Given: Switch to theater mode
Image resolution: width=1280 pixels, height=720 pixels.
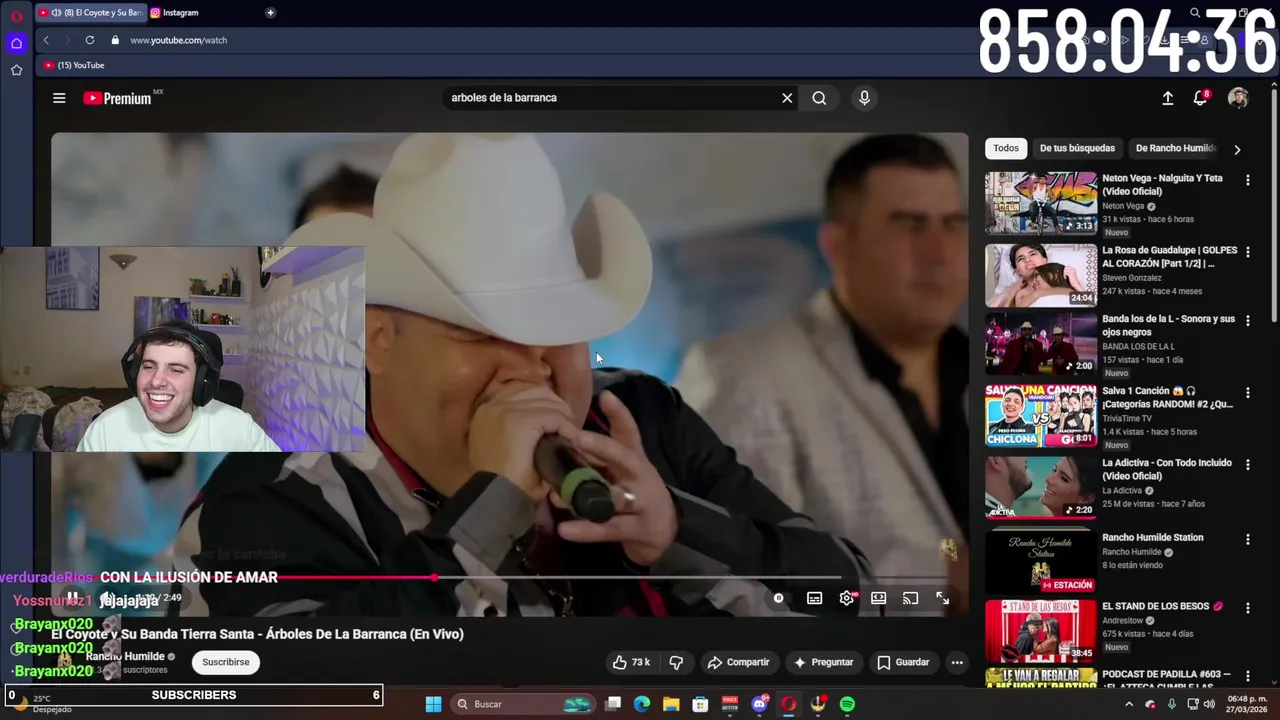Looking at the screenshot, I should pos(878,598).
